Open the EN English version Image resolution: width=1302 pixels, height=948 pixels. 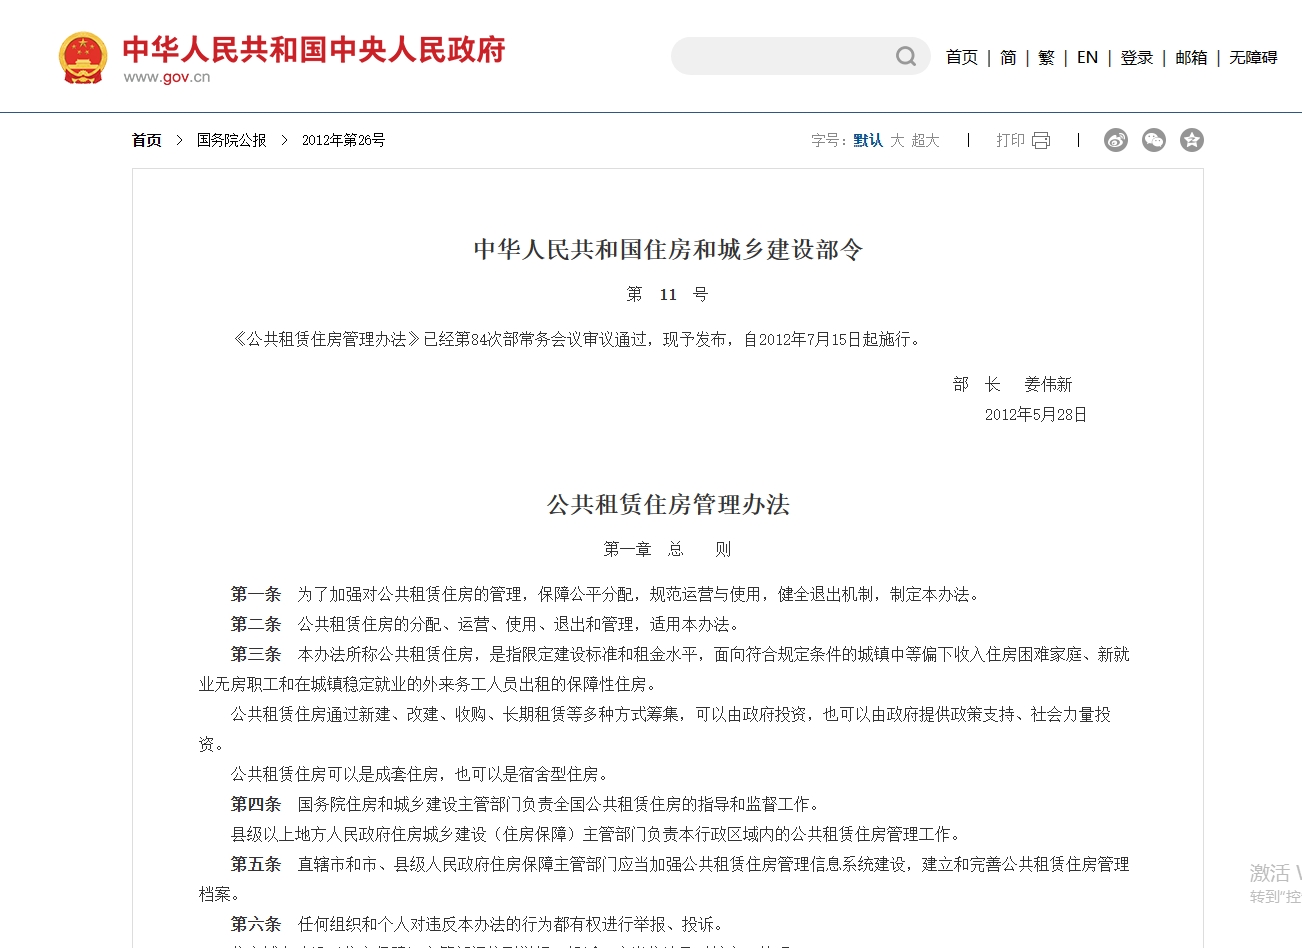tap(1087, 58)
